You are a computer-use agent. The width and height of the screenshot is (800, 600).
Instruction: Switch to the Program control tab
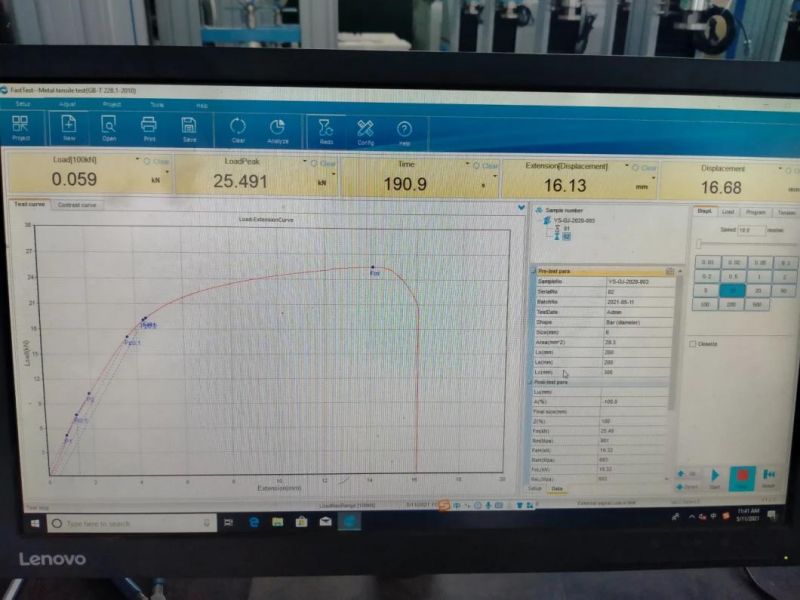[x=756, y=212]
